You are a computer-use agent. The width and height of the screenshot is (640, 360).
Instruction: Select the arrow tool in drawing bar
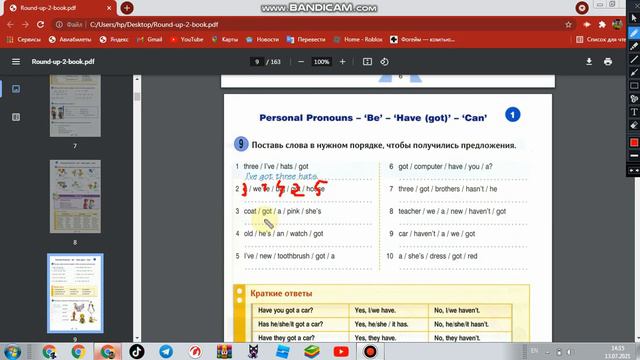tap(633, 73)
